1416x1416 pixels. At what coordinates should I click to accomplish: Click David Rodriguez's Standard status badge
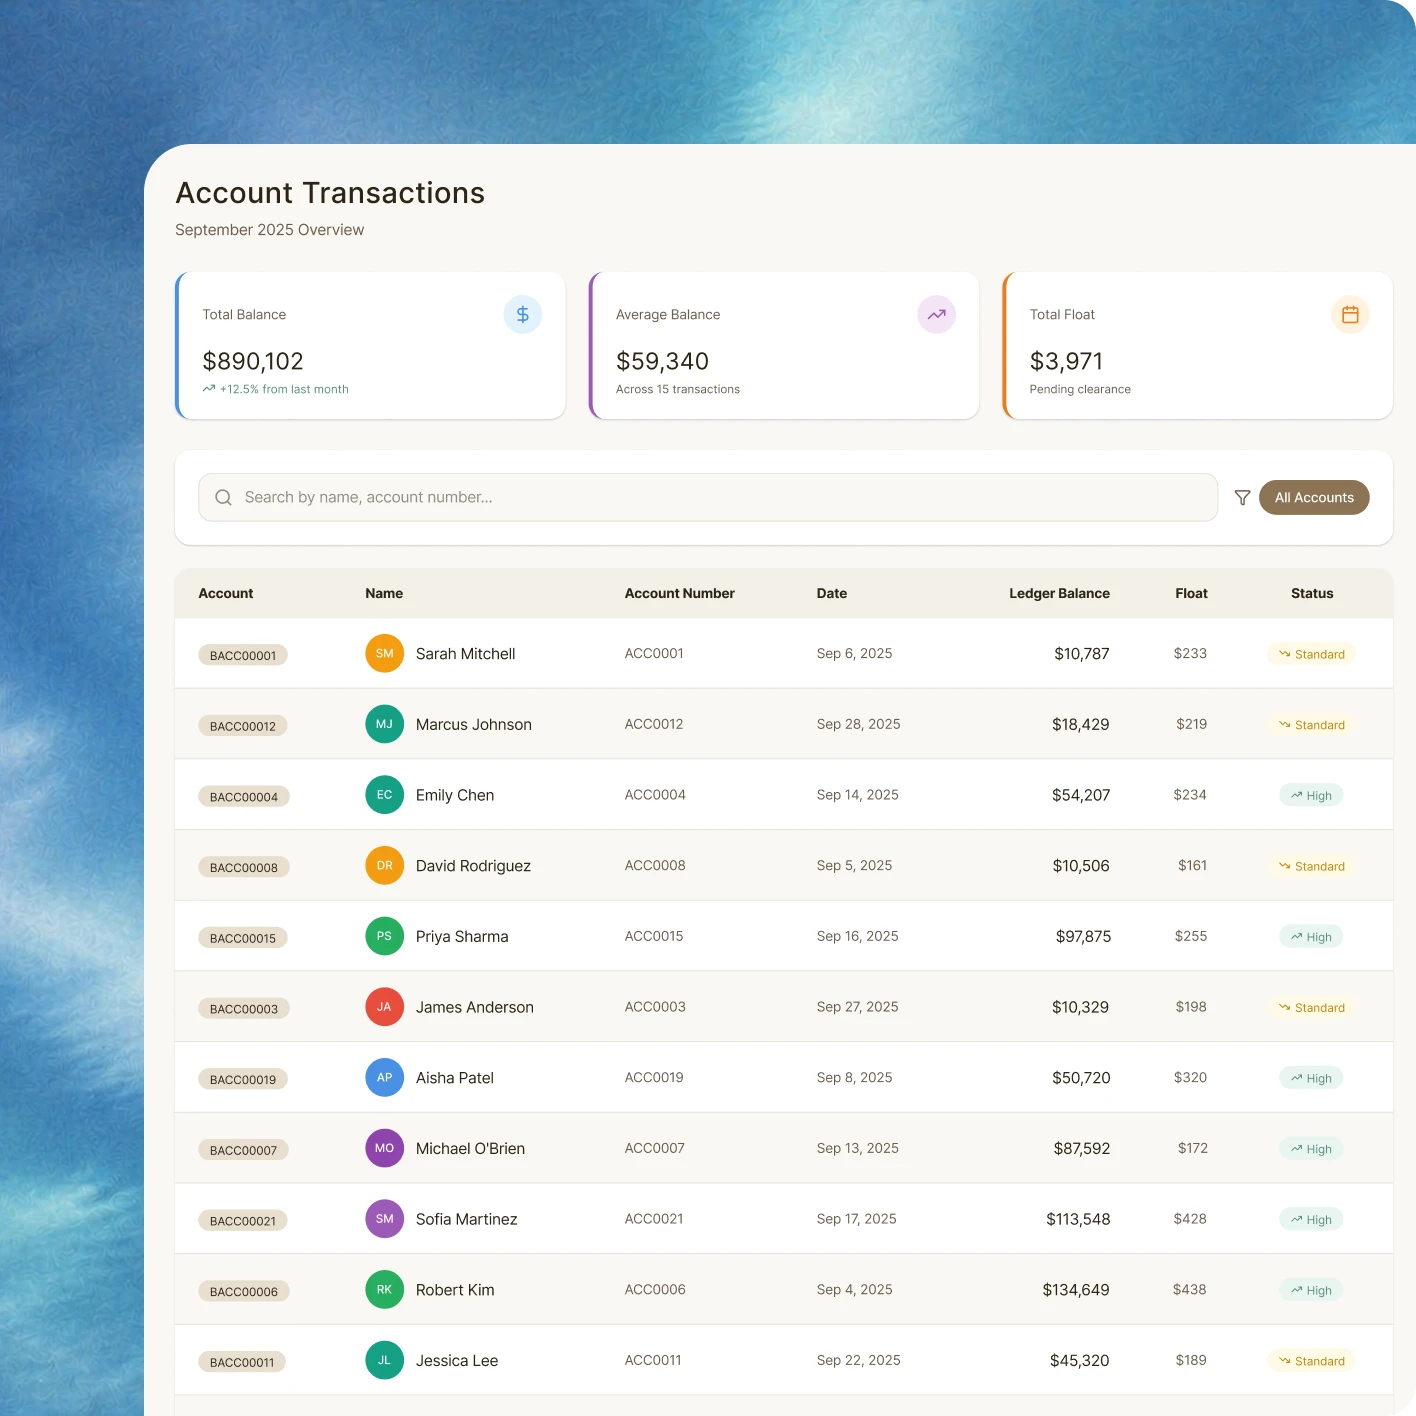pyautogui.click(x=1311, y=866)
